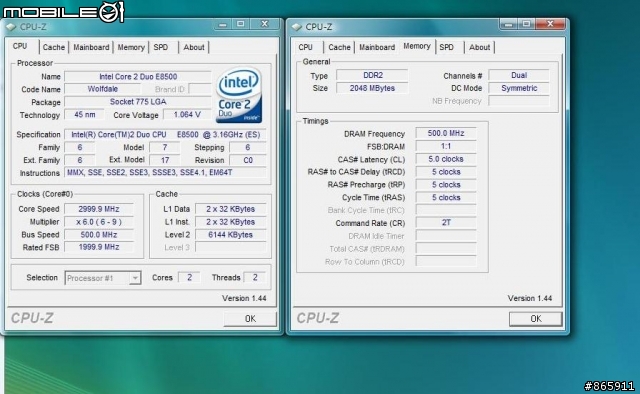Click the processor name Intel Core 2 Duo E8500

click(138, 77)
